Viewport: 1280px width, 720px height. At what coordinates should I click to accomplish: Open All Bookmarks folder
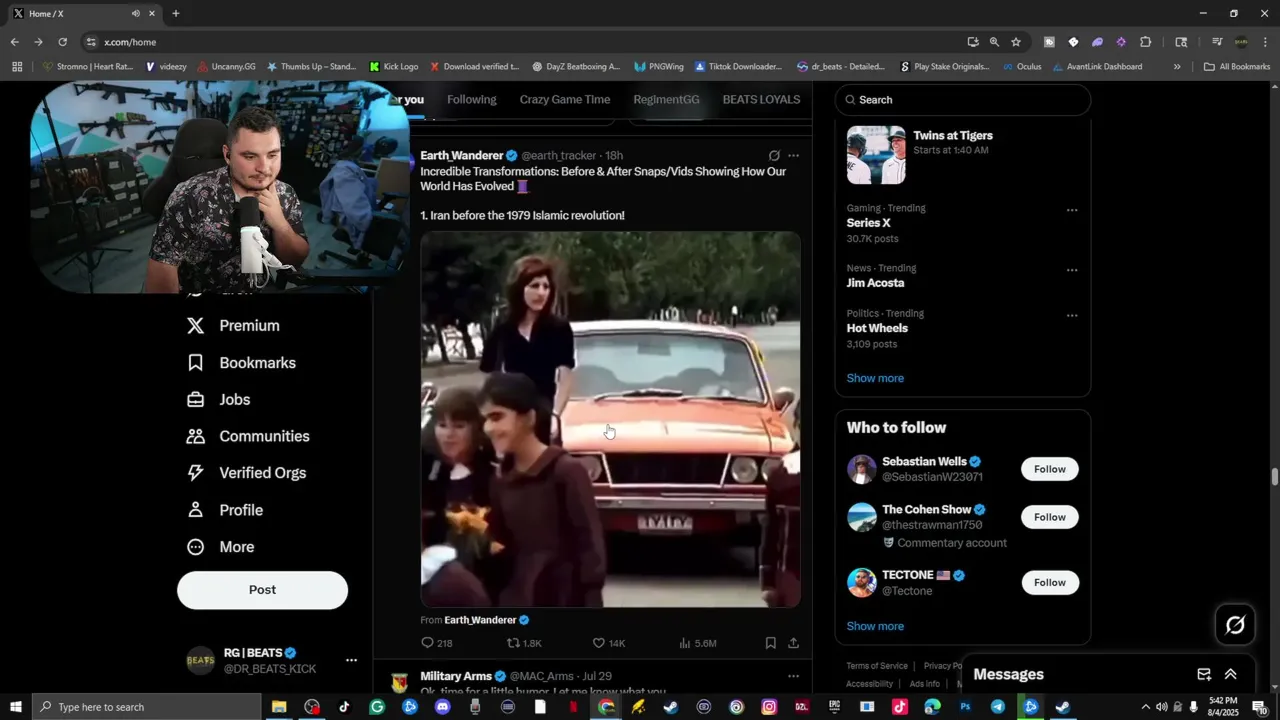pos(1237,67)
